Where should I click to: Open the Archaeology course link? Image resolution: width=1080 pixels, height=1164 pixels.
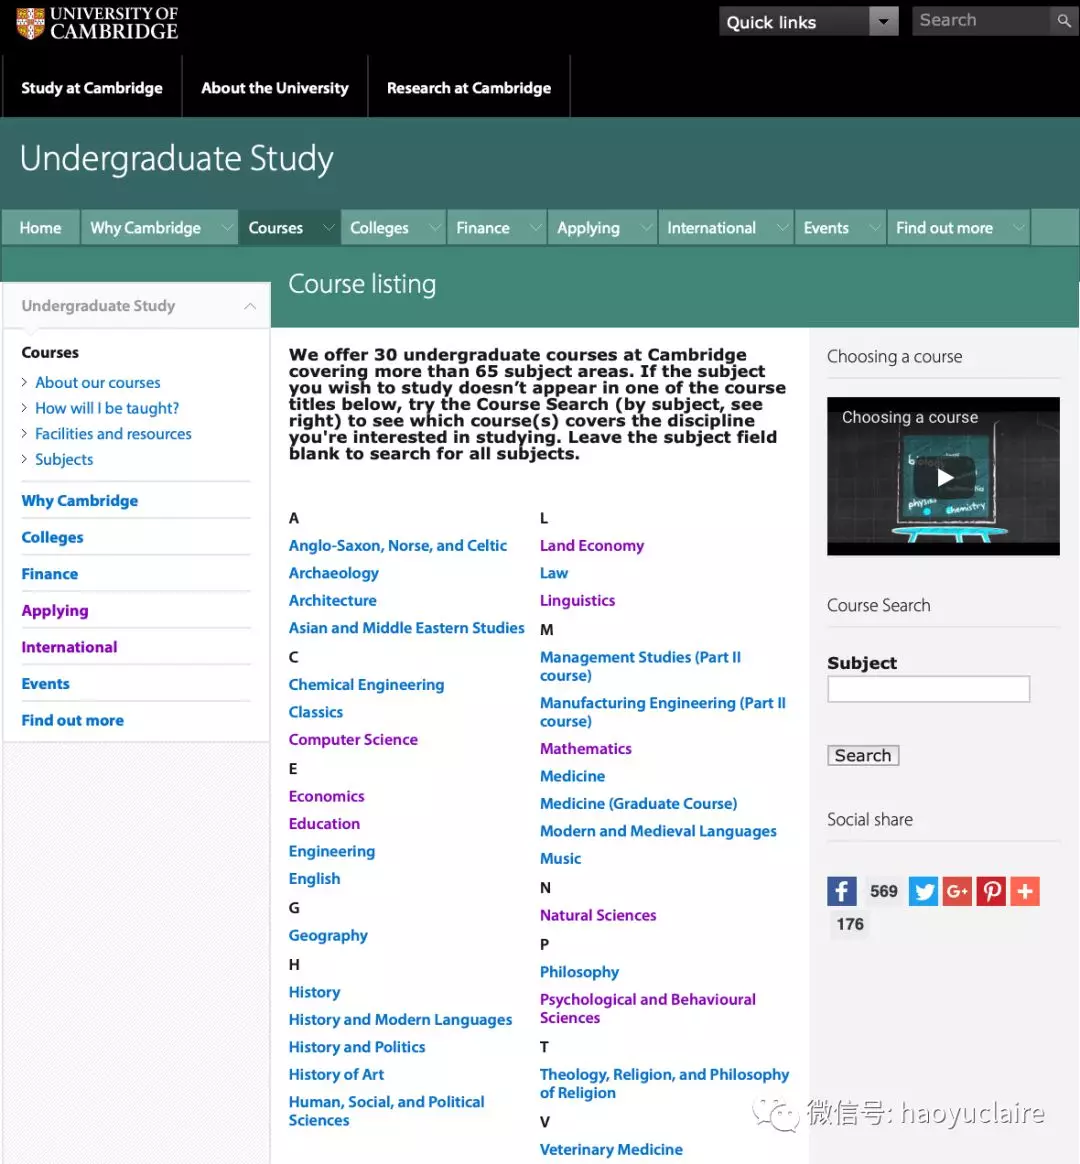point(333,573)
